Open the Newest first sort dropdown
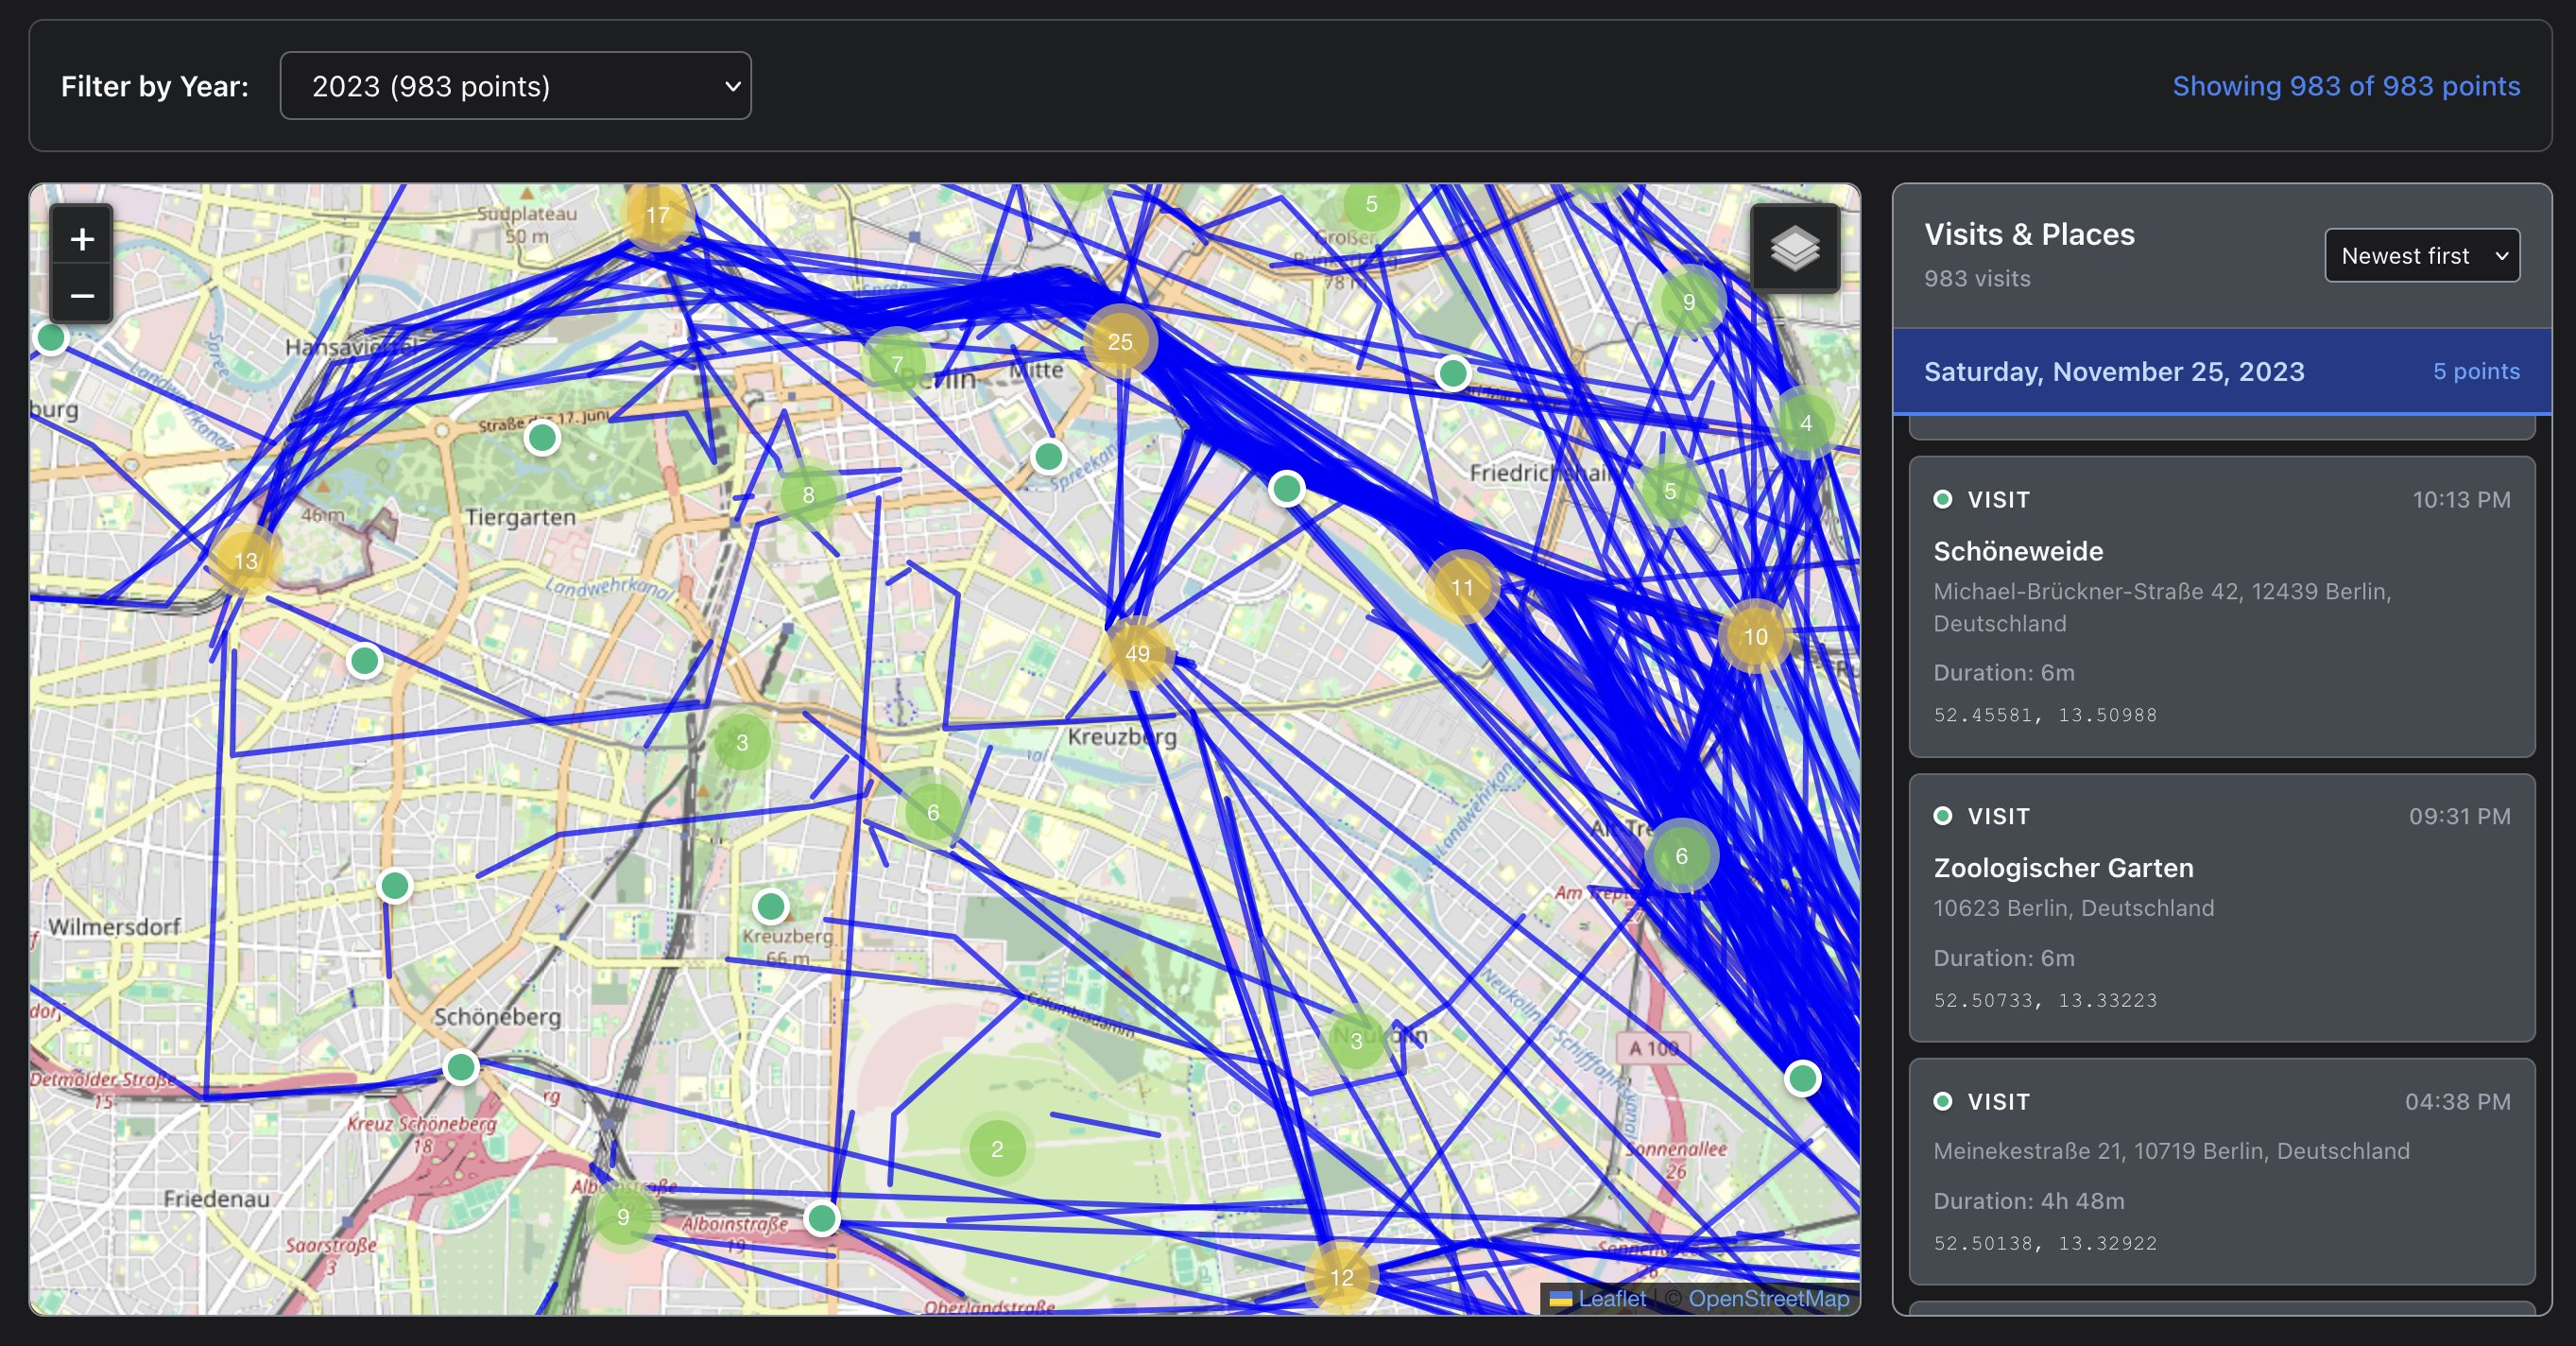 coord(2421,256)
